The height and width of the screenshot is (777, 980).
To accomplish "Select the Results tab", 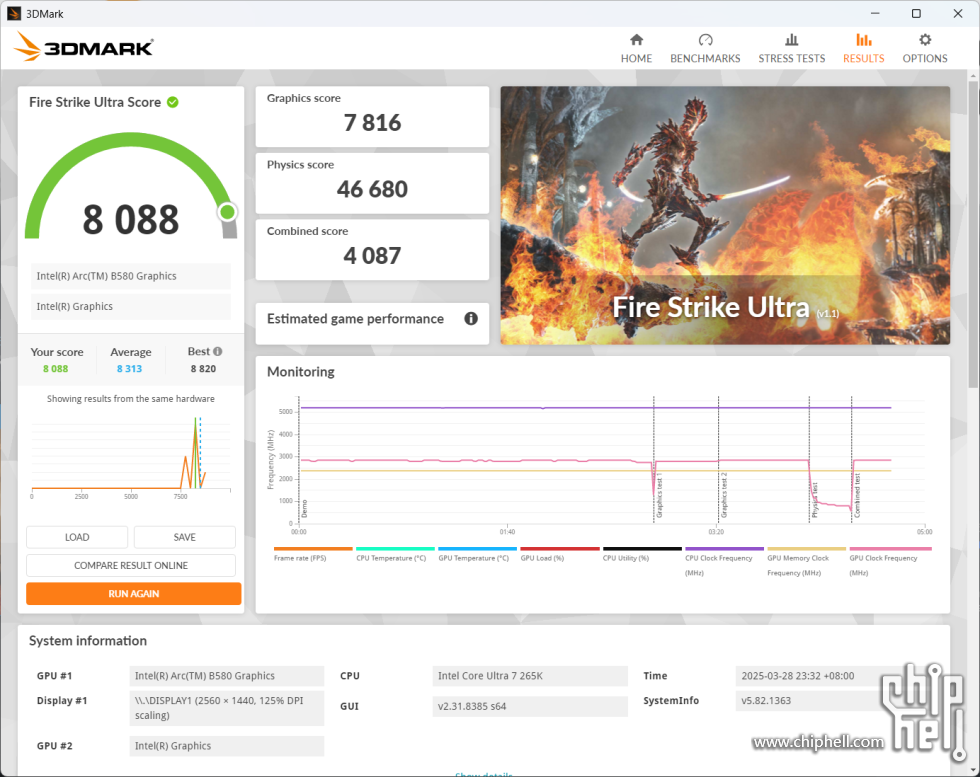I will (x=863, y=49).
